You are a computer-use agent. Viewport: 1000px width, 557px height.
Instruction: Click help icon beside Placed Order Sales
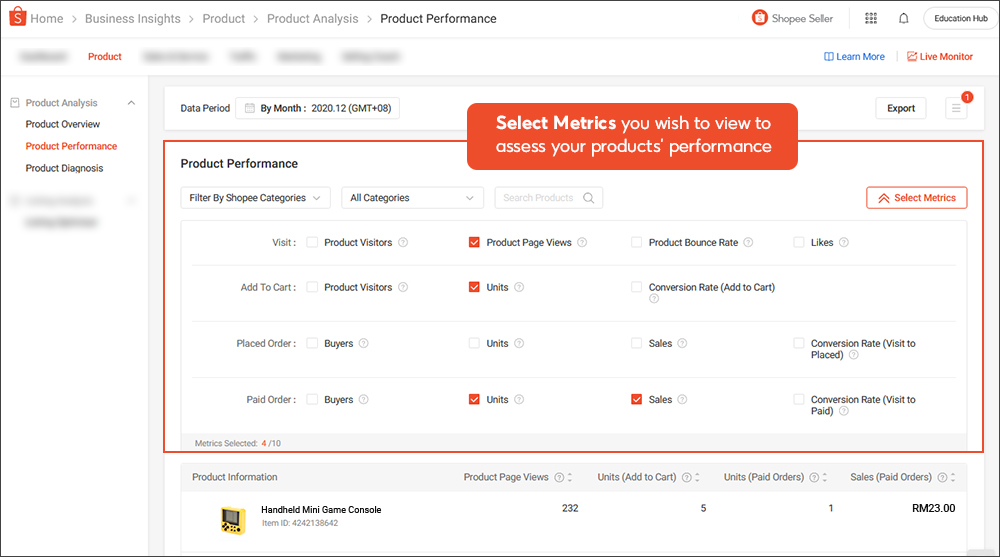tap(682, 343)
